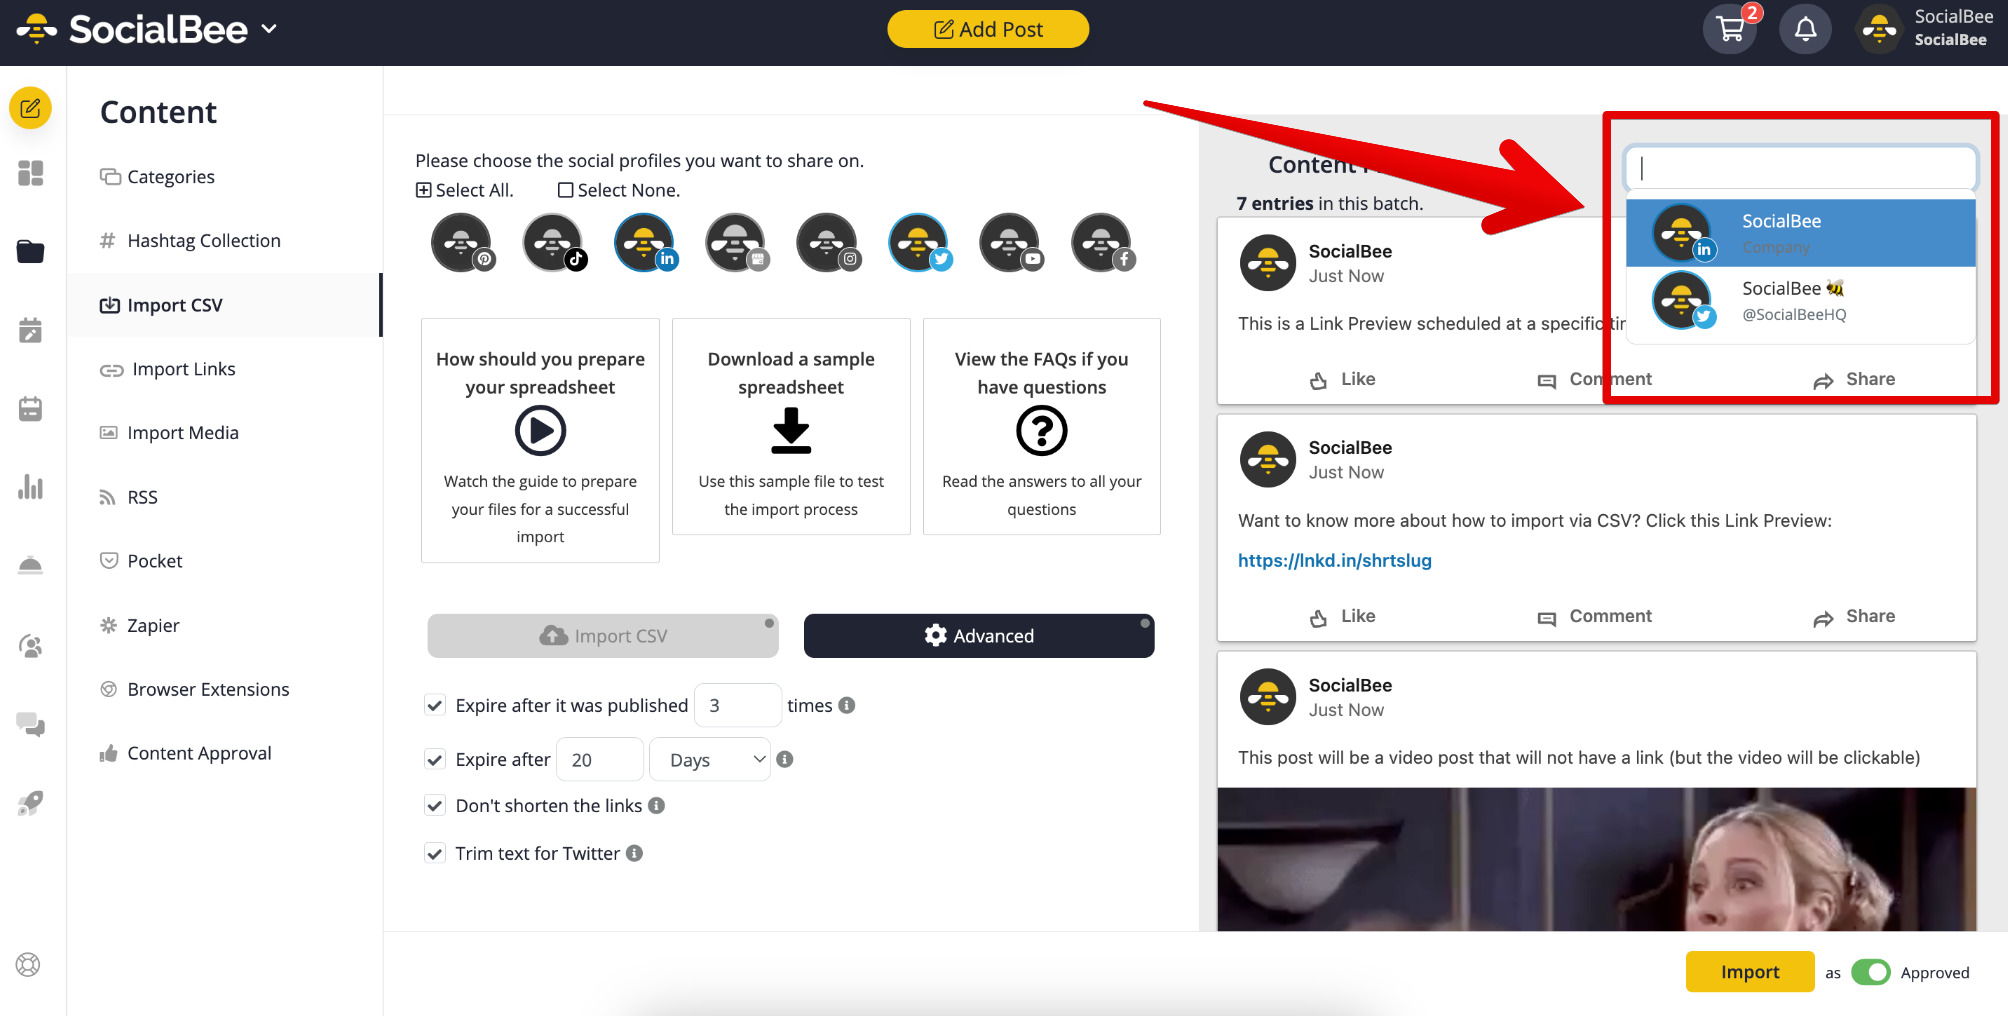This screenshot has width=2008, height=1016.
Task: Open the dashboard grid sidebar icon
Action: (30, 173)
